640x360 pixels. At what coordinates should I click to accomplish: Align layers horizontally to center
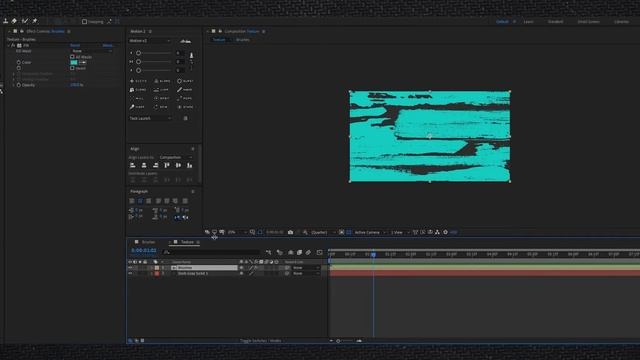[x=144, y=165]
